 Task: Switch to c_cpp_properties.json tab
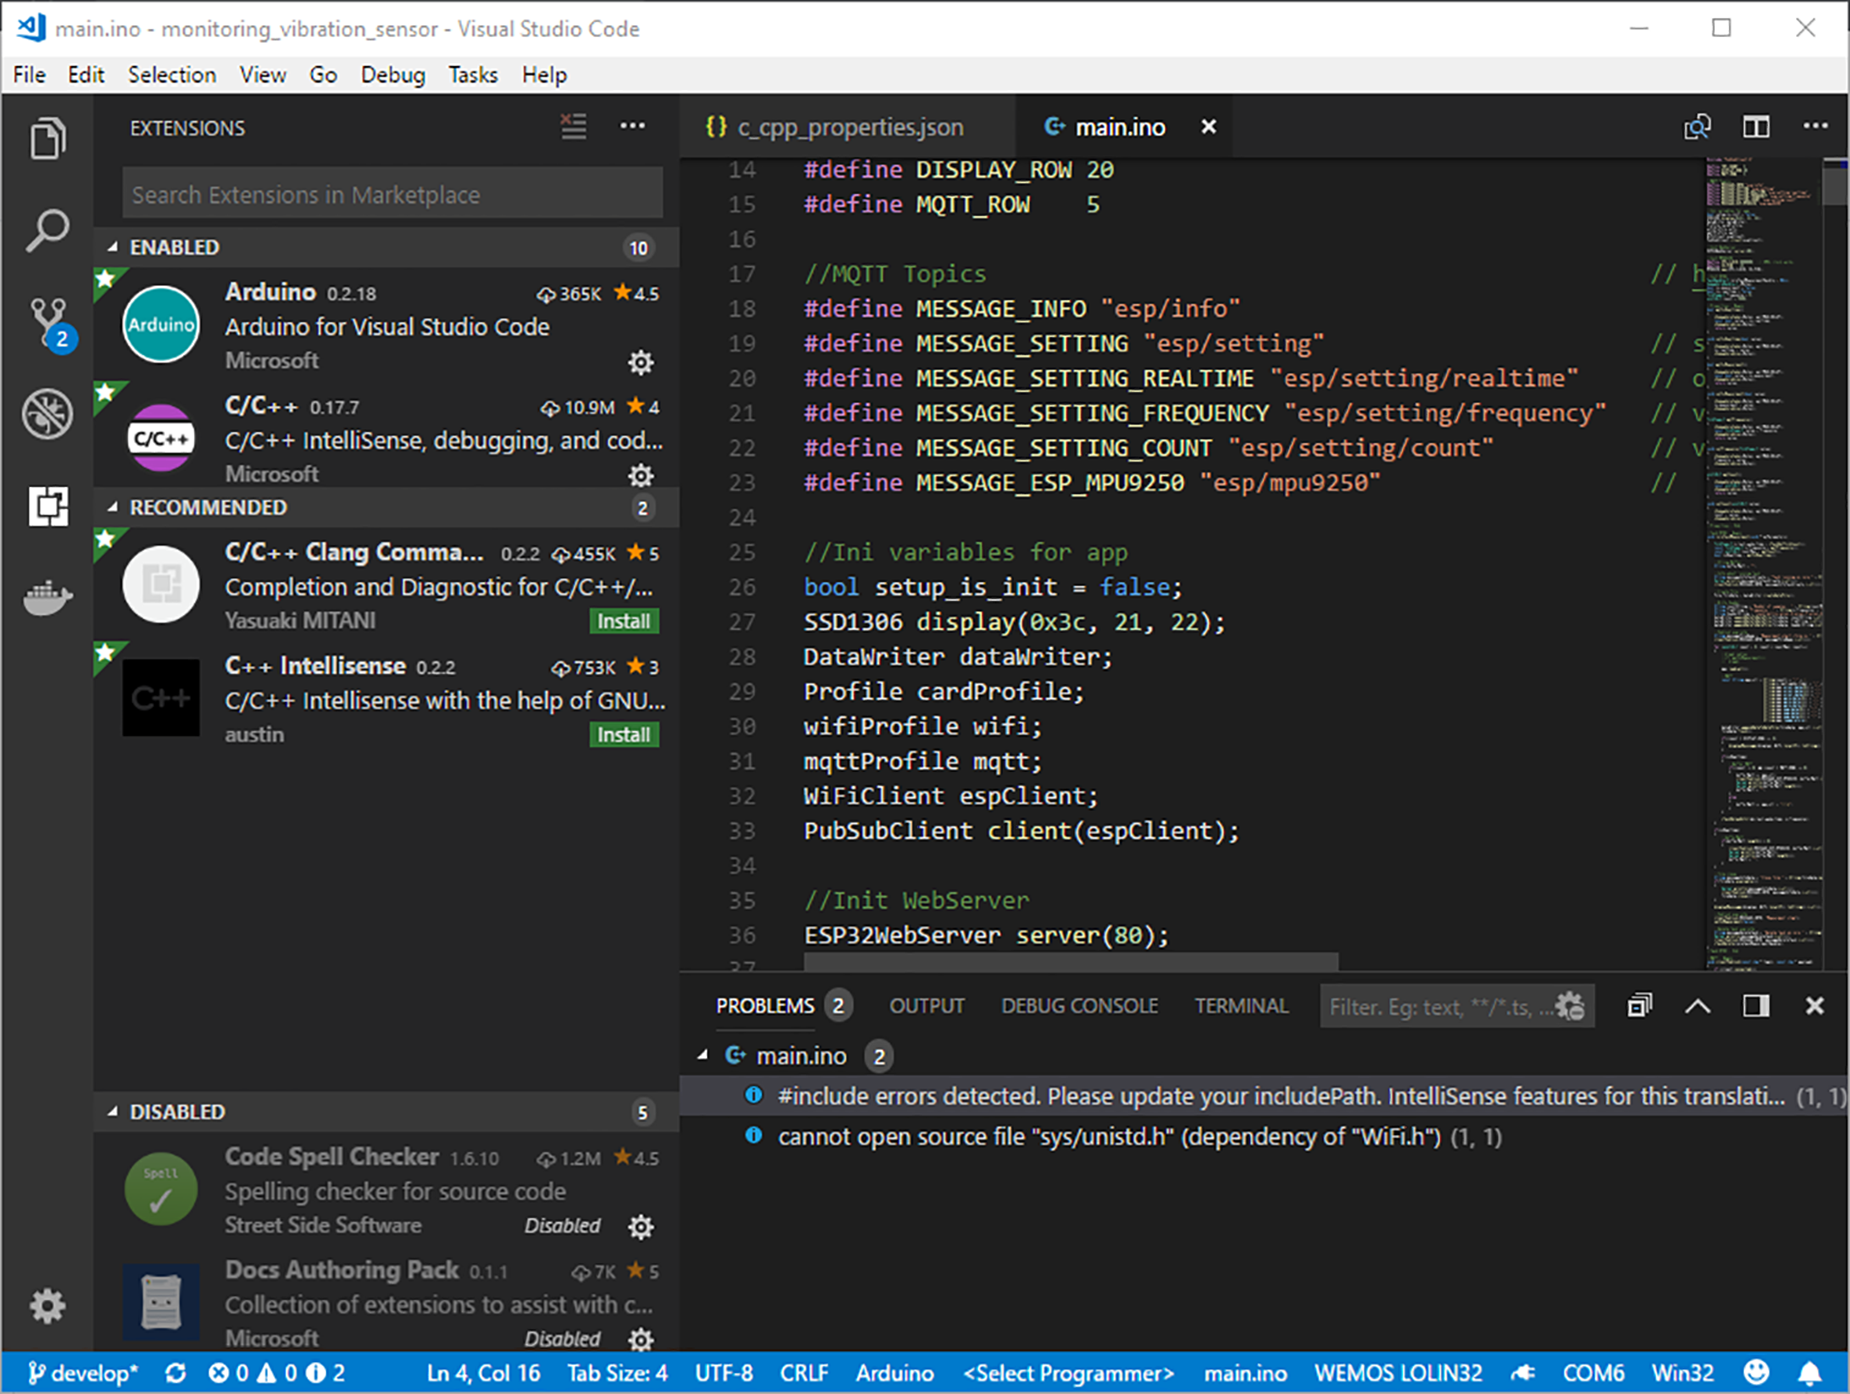point(848,127)
